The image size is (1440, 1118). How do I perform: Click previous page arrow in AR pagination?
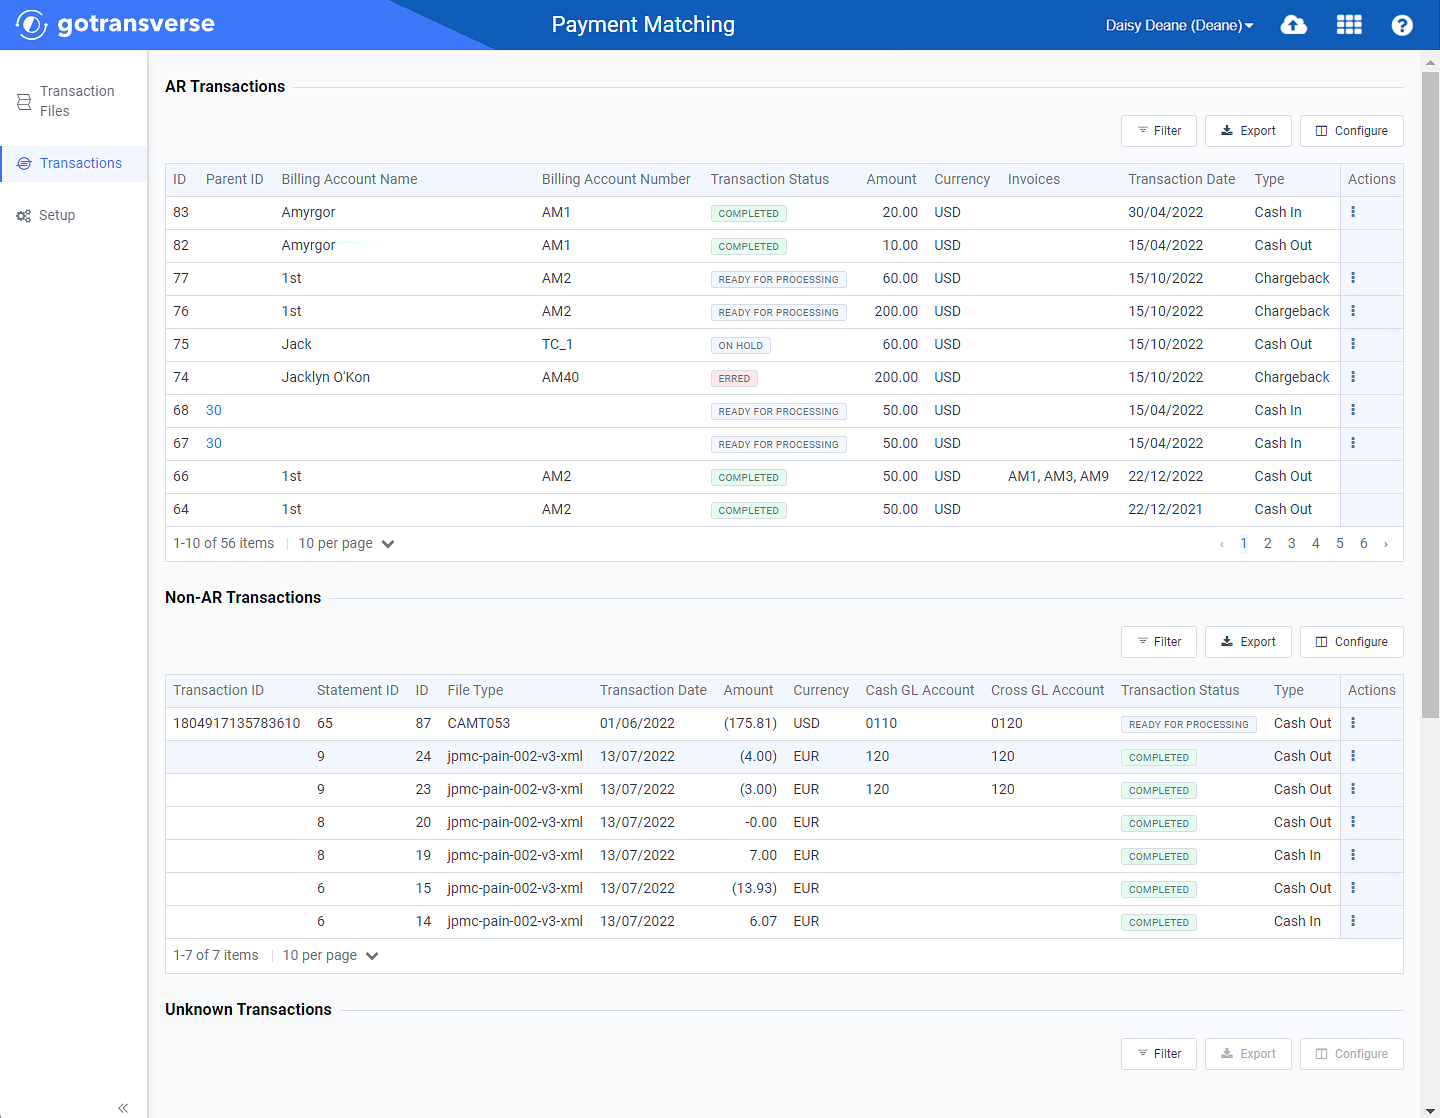1221,544
